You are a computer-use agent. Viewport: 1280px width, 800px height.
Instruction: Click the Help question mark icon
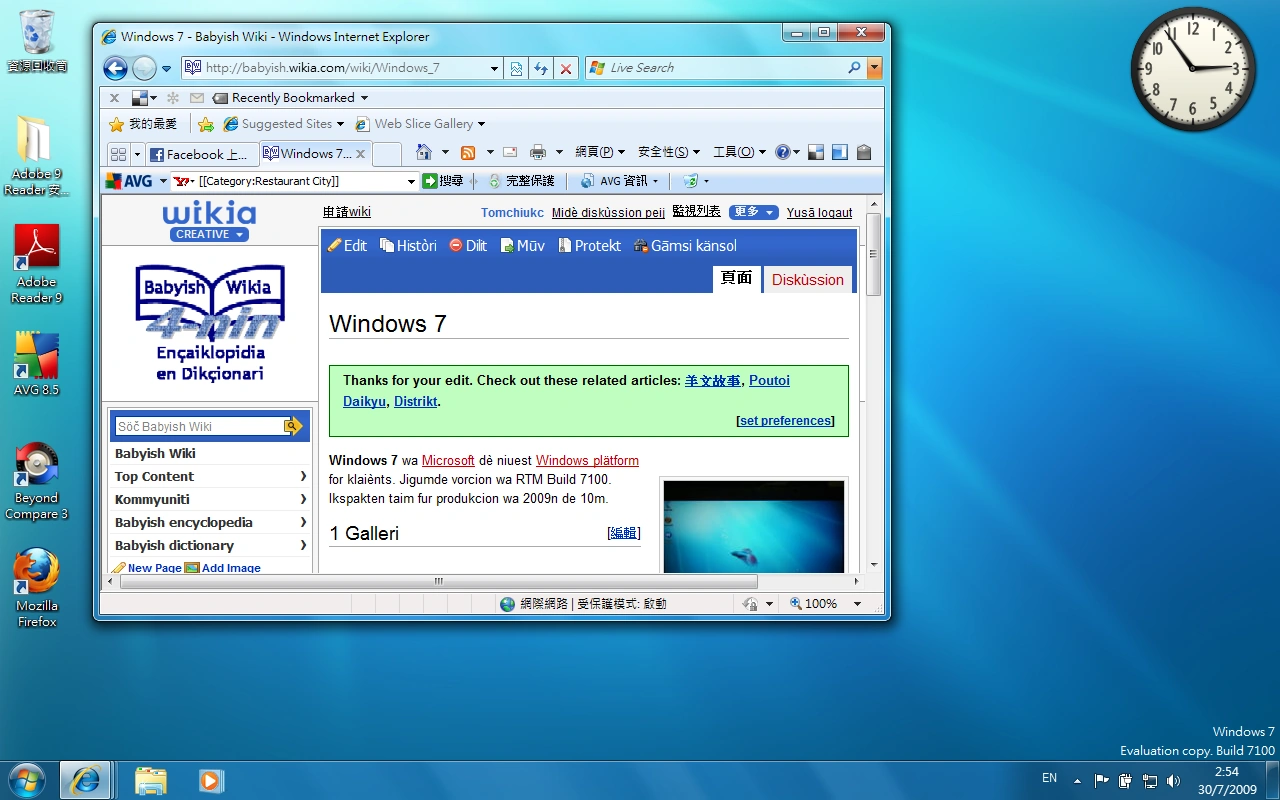(x=782, y=152)
